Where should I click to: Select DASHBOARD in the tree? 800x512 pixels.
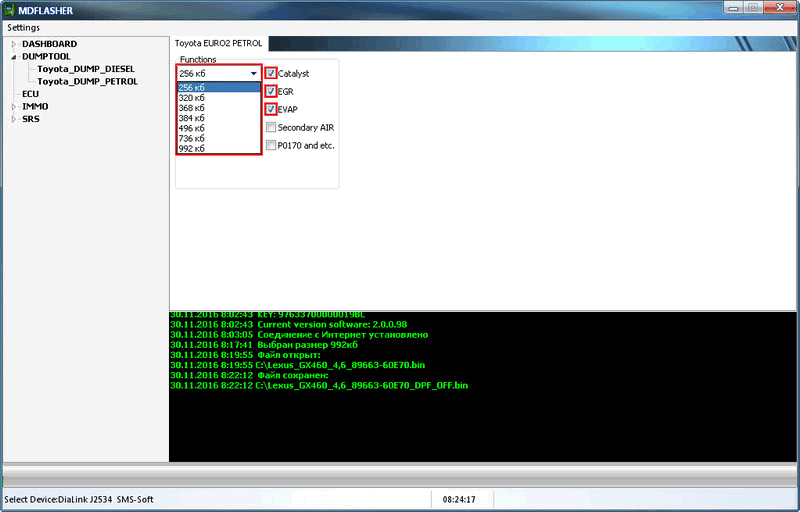(x=49, y=44)
